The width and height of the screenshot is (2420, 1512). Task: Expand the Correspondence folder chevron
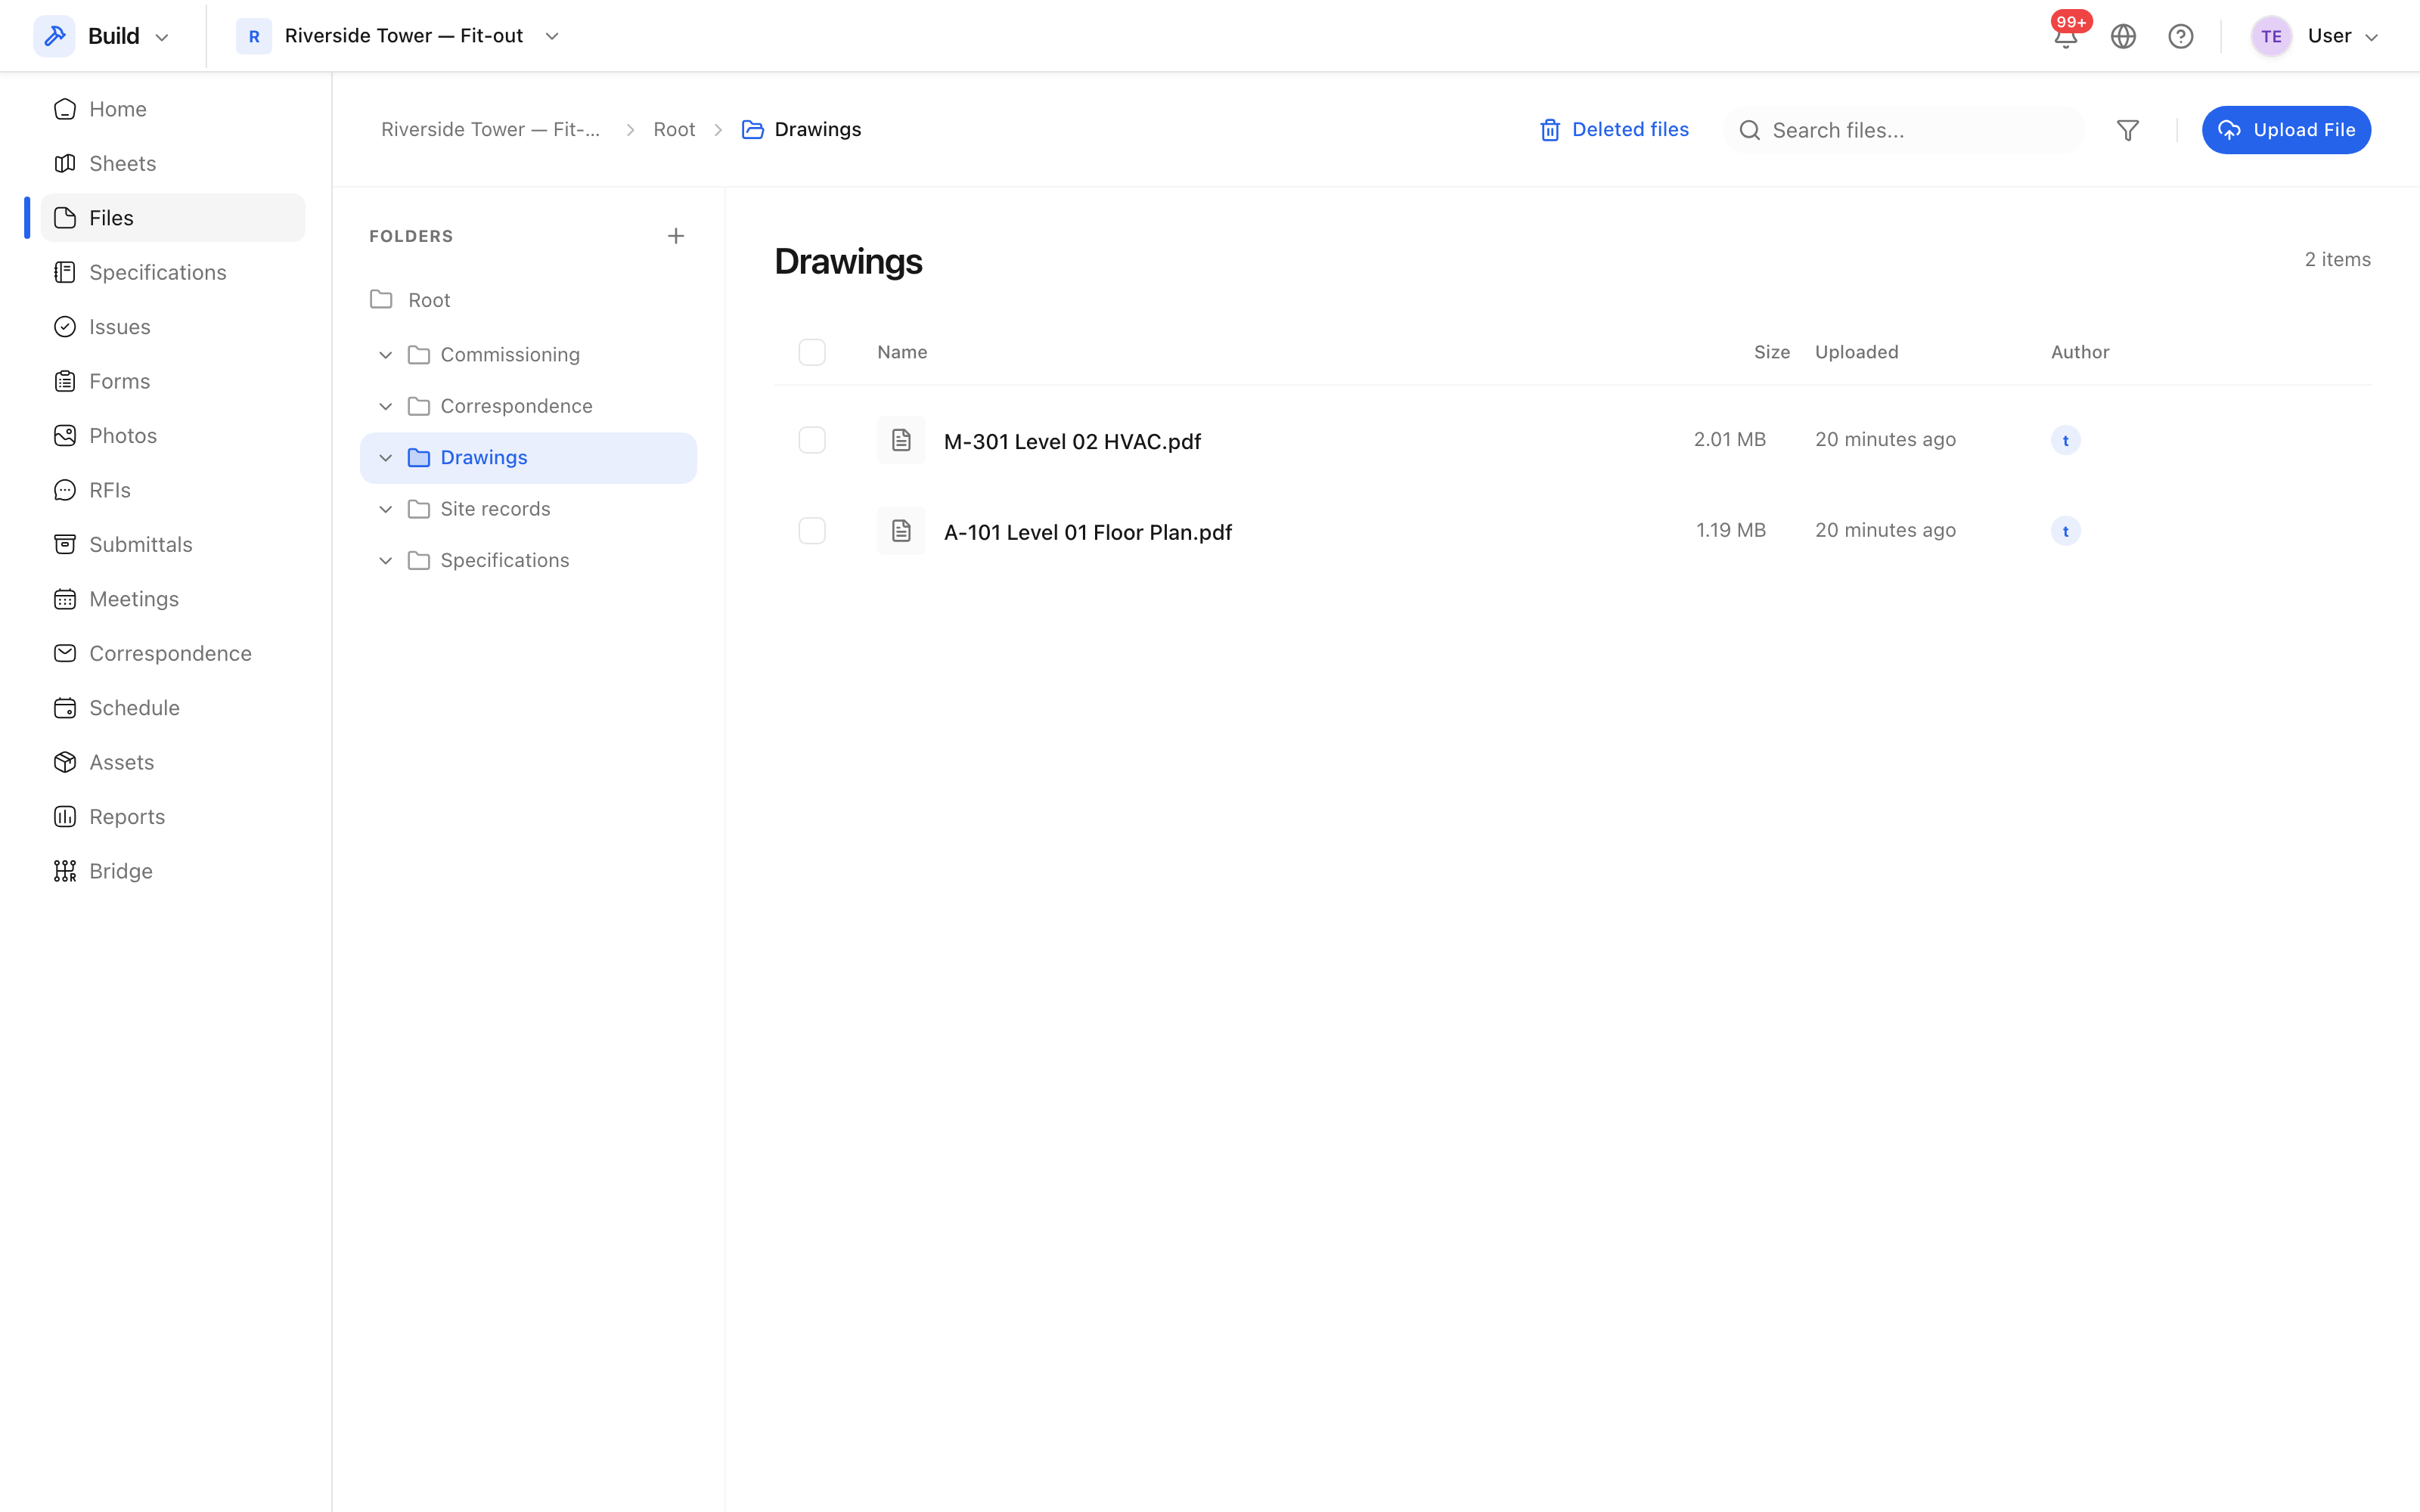(385, 406)
